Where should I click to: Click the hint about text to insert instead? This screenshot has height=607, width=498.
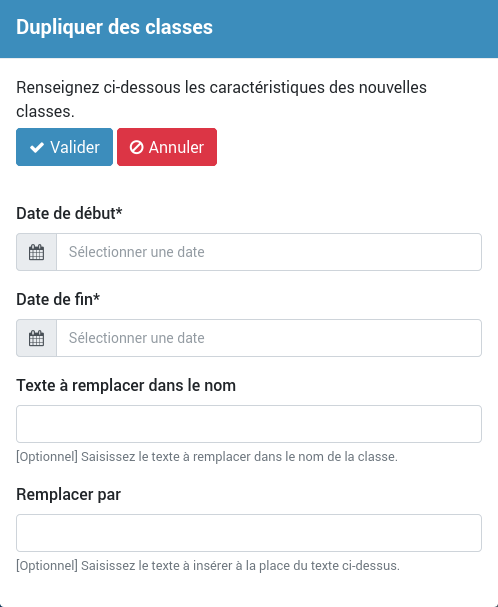(208, 566)
